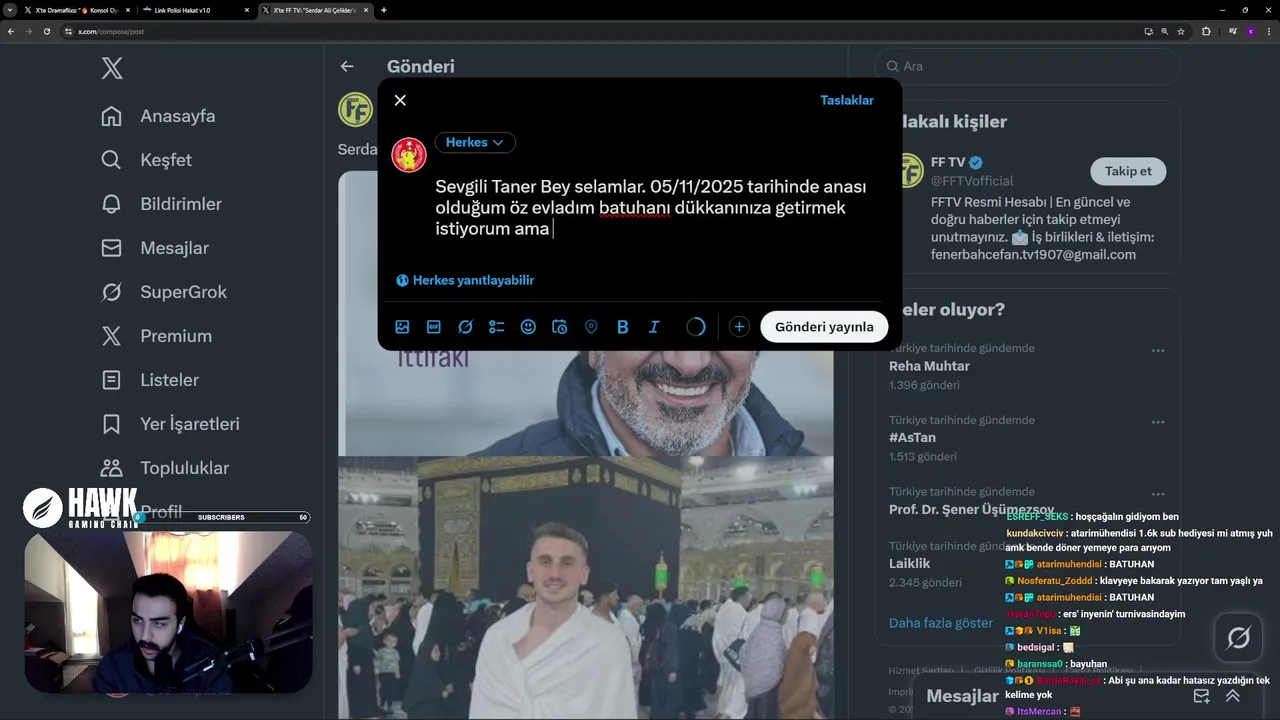Open Bildirimler in sidebar

click(161, 204)
